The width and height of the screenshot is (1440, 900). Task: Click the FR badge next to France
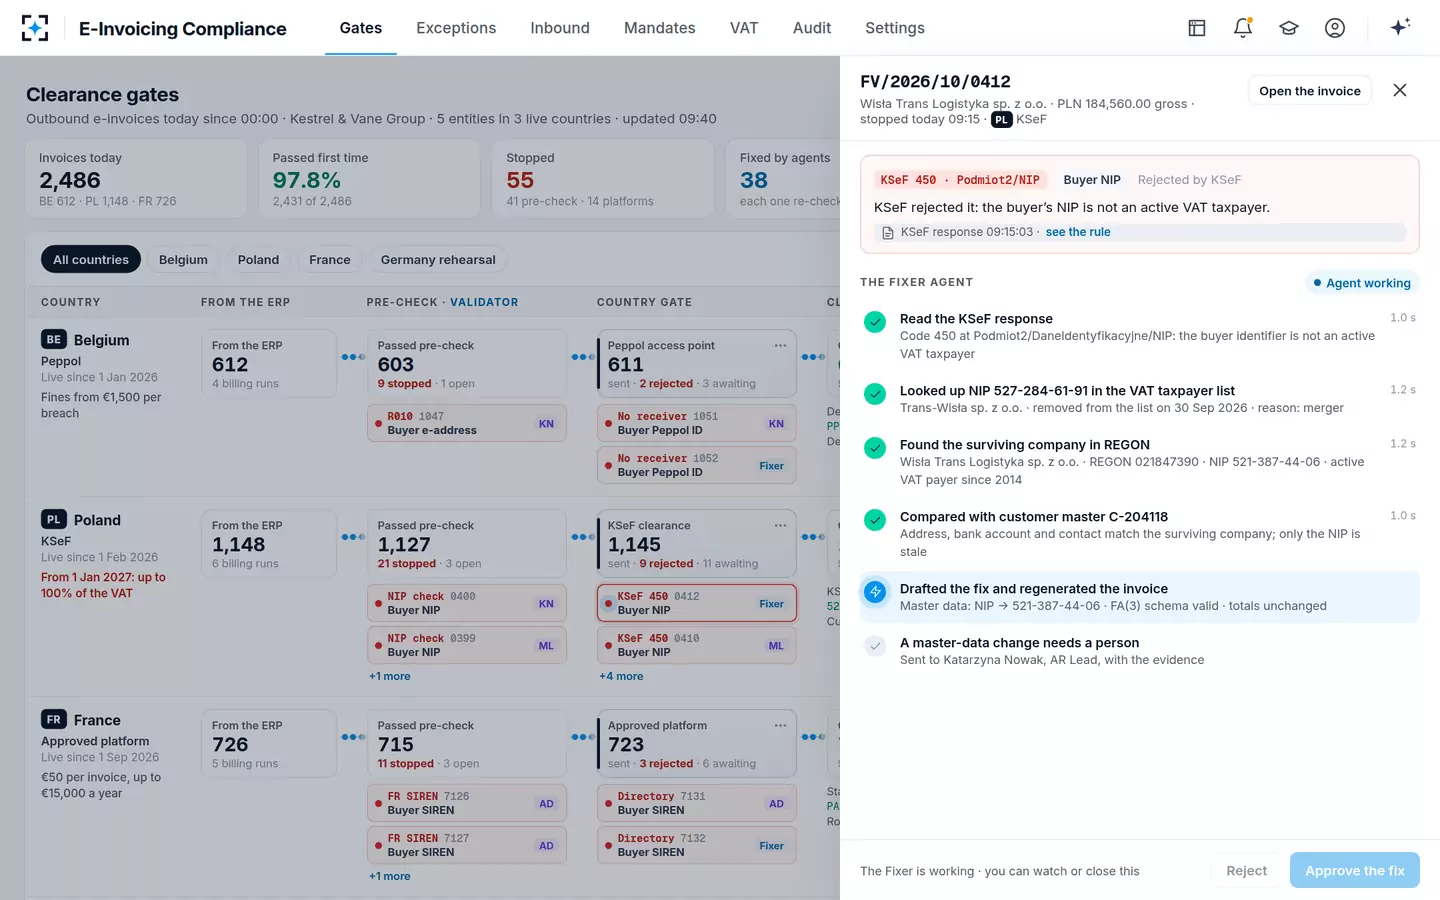click(54, 719)
